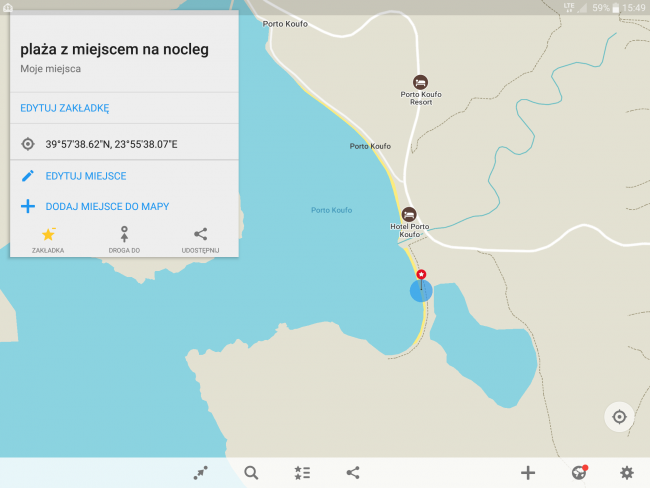The width and height of the screenshot is (650, 488).
Task: Select Porto Koufo Resort hotel marker
Action: [420, 82]
